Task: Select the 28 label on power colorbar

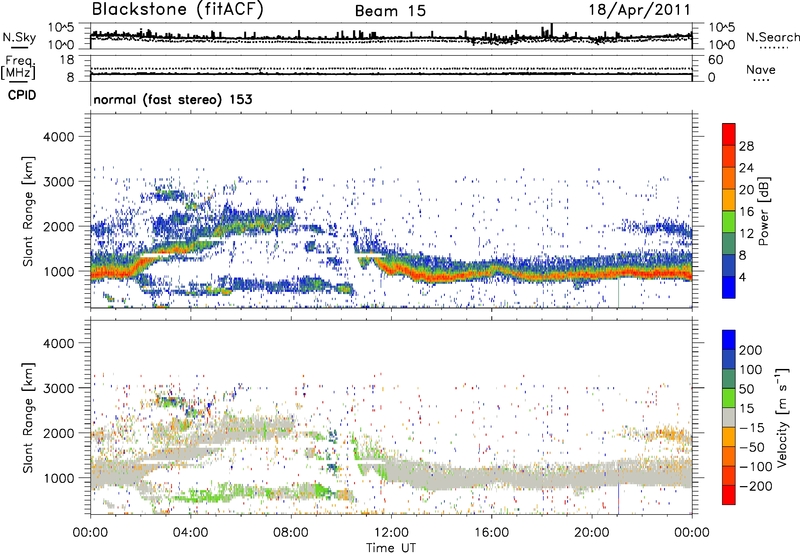Action: click(746, 146)
